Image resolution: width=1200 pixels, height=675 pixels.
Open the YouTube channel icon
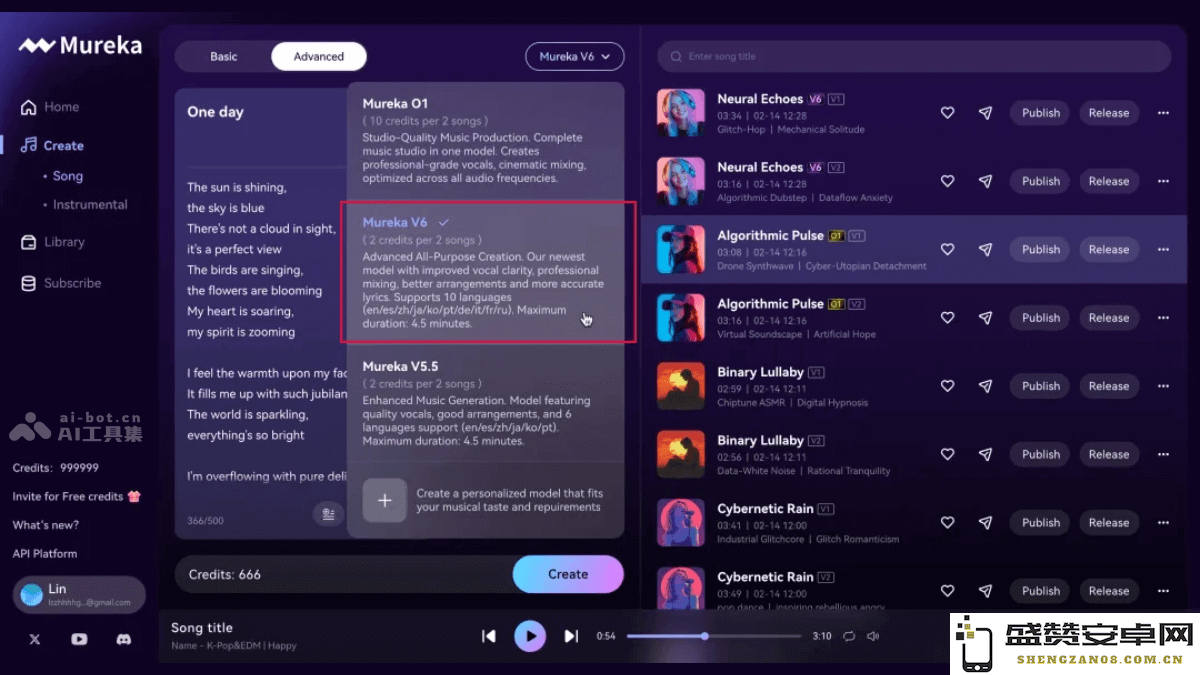[x=79, y=639]
